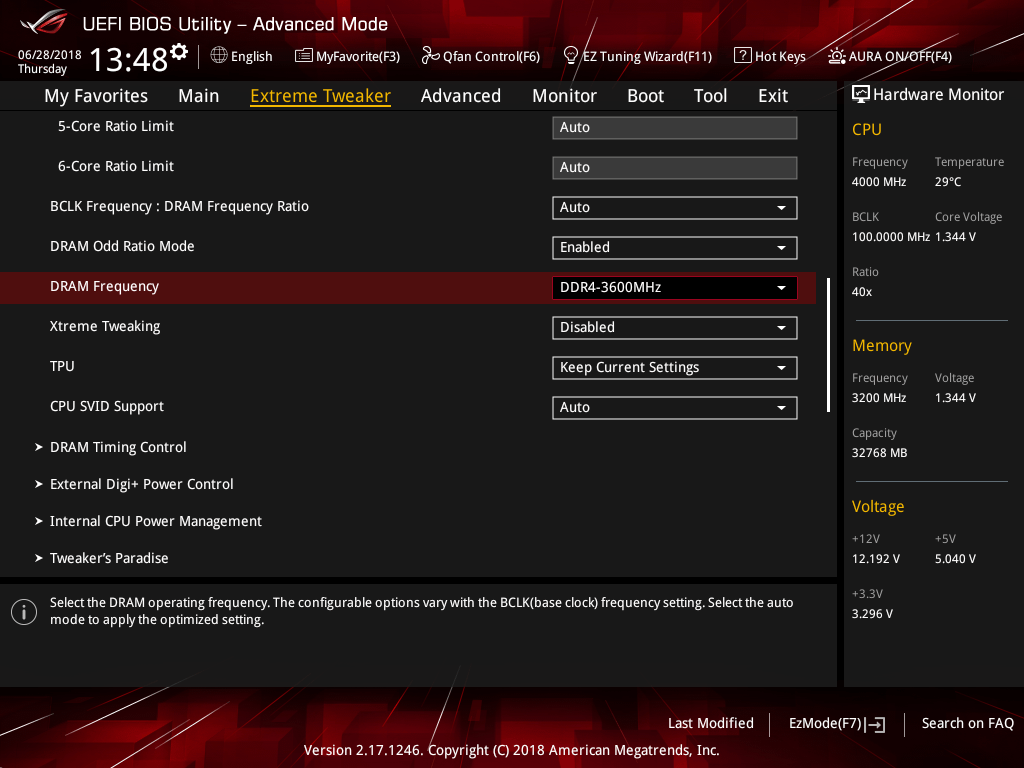This screenshot has height=768, width=1024.
Task: Click the 6-Core Ratio Limit field
Action: 675,168
